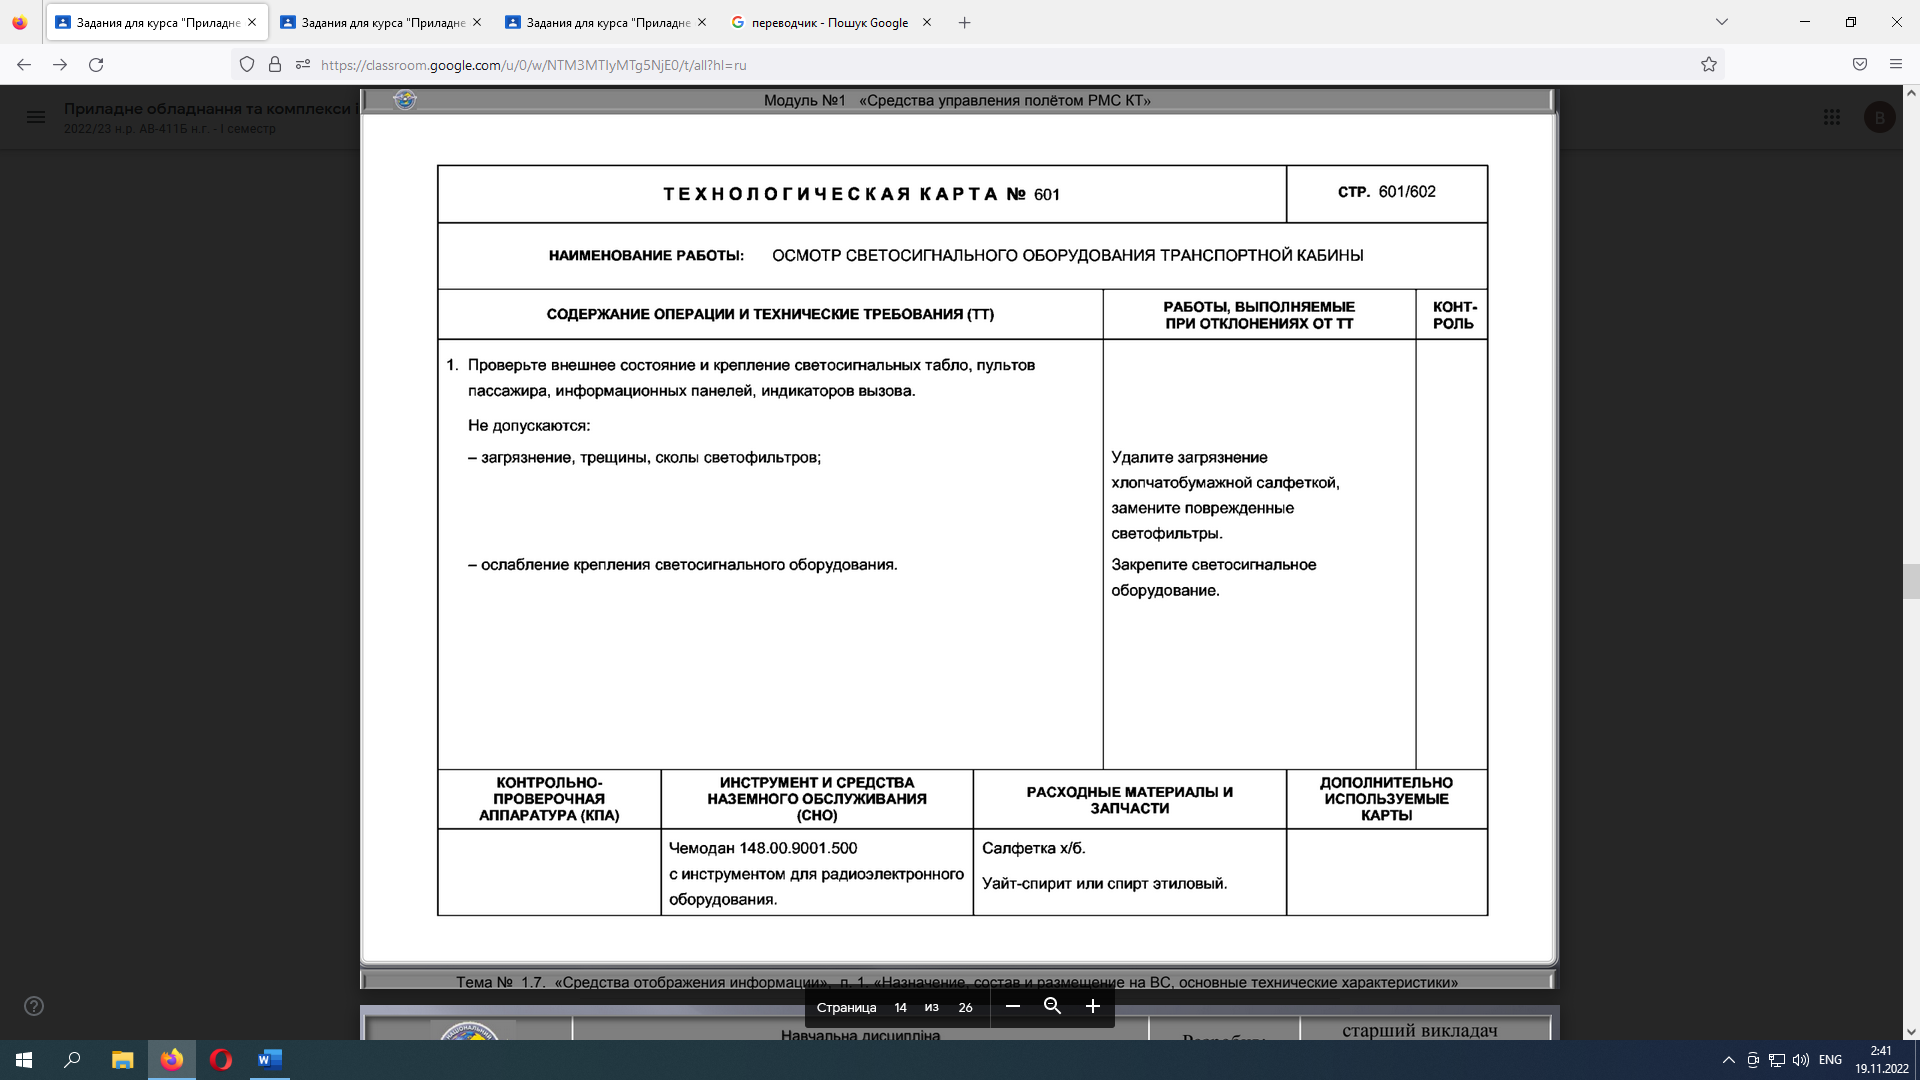Switch to the third 'Задания для курса' tab
Viewport: 1920px width, 1080px height.
click(607, 22)
